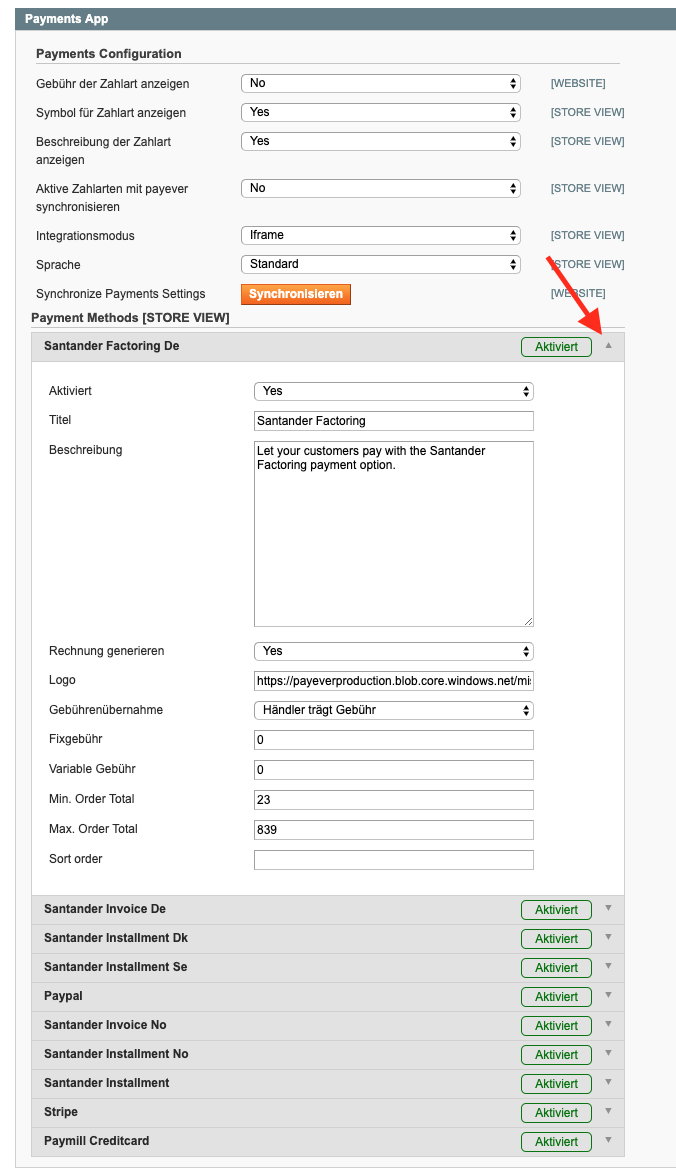Screen dimensions: 676x1173
Task: Click Aktiviert badge for Stripe
Action: point(556,1112)
